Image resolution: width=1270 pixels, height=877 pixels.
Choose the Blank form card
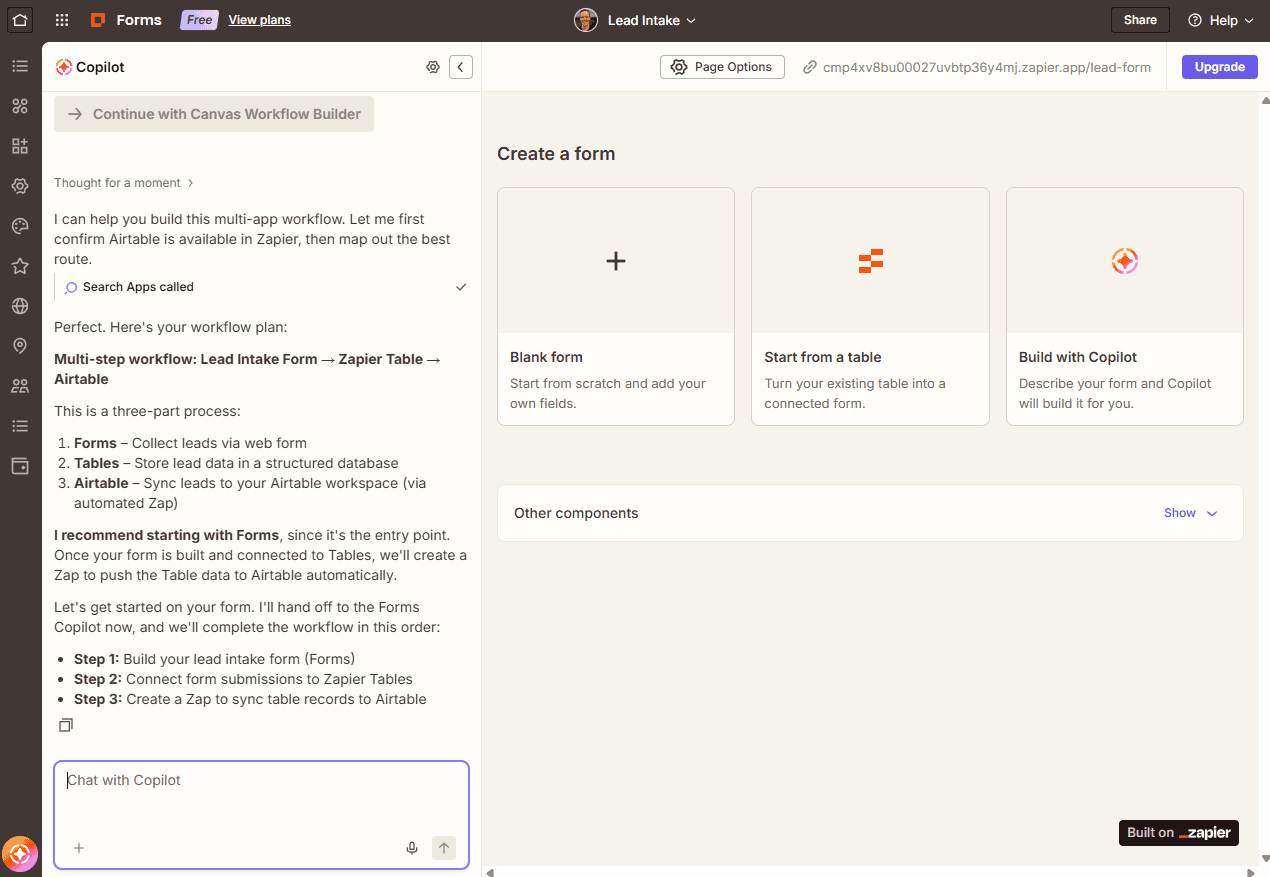click(x=616, y=306)
